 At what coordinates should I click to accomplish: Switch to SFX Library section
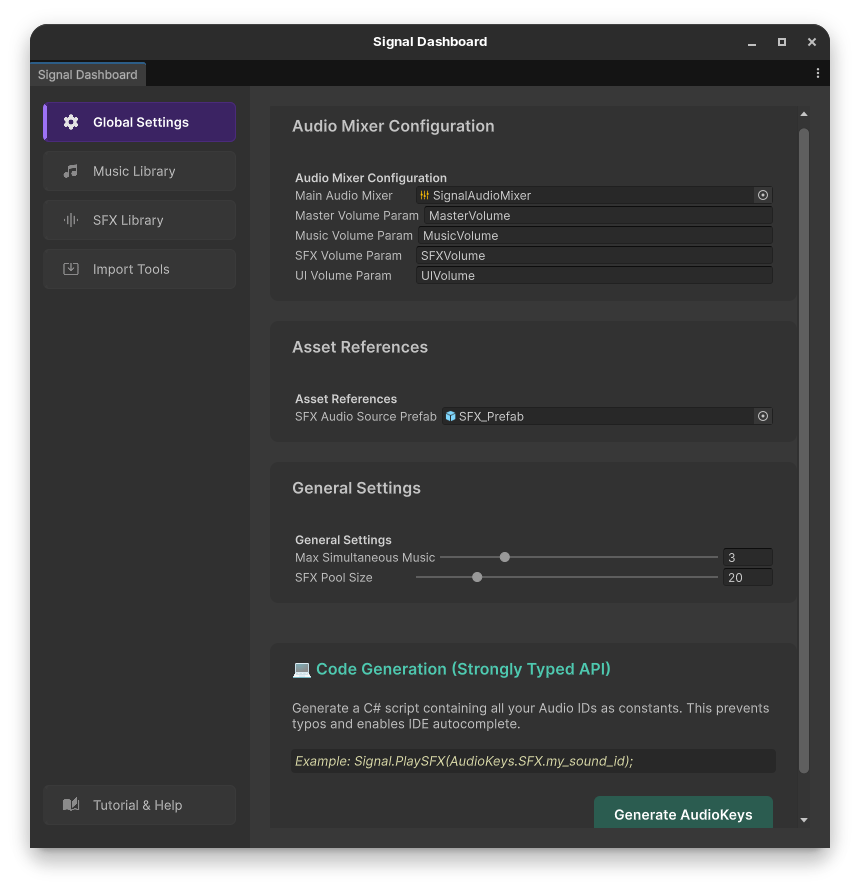139,220
